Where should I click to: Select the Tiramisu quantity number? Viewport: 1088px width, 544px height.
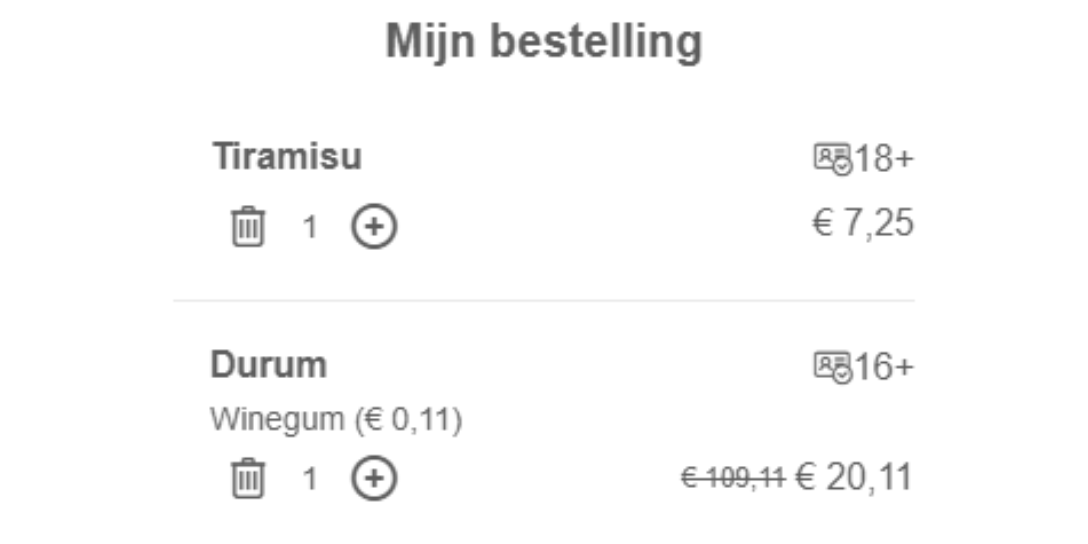(310, 228)
